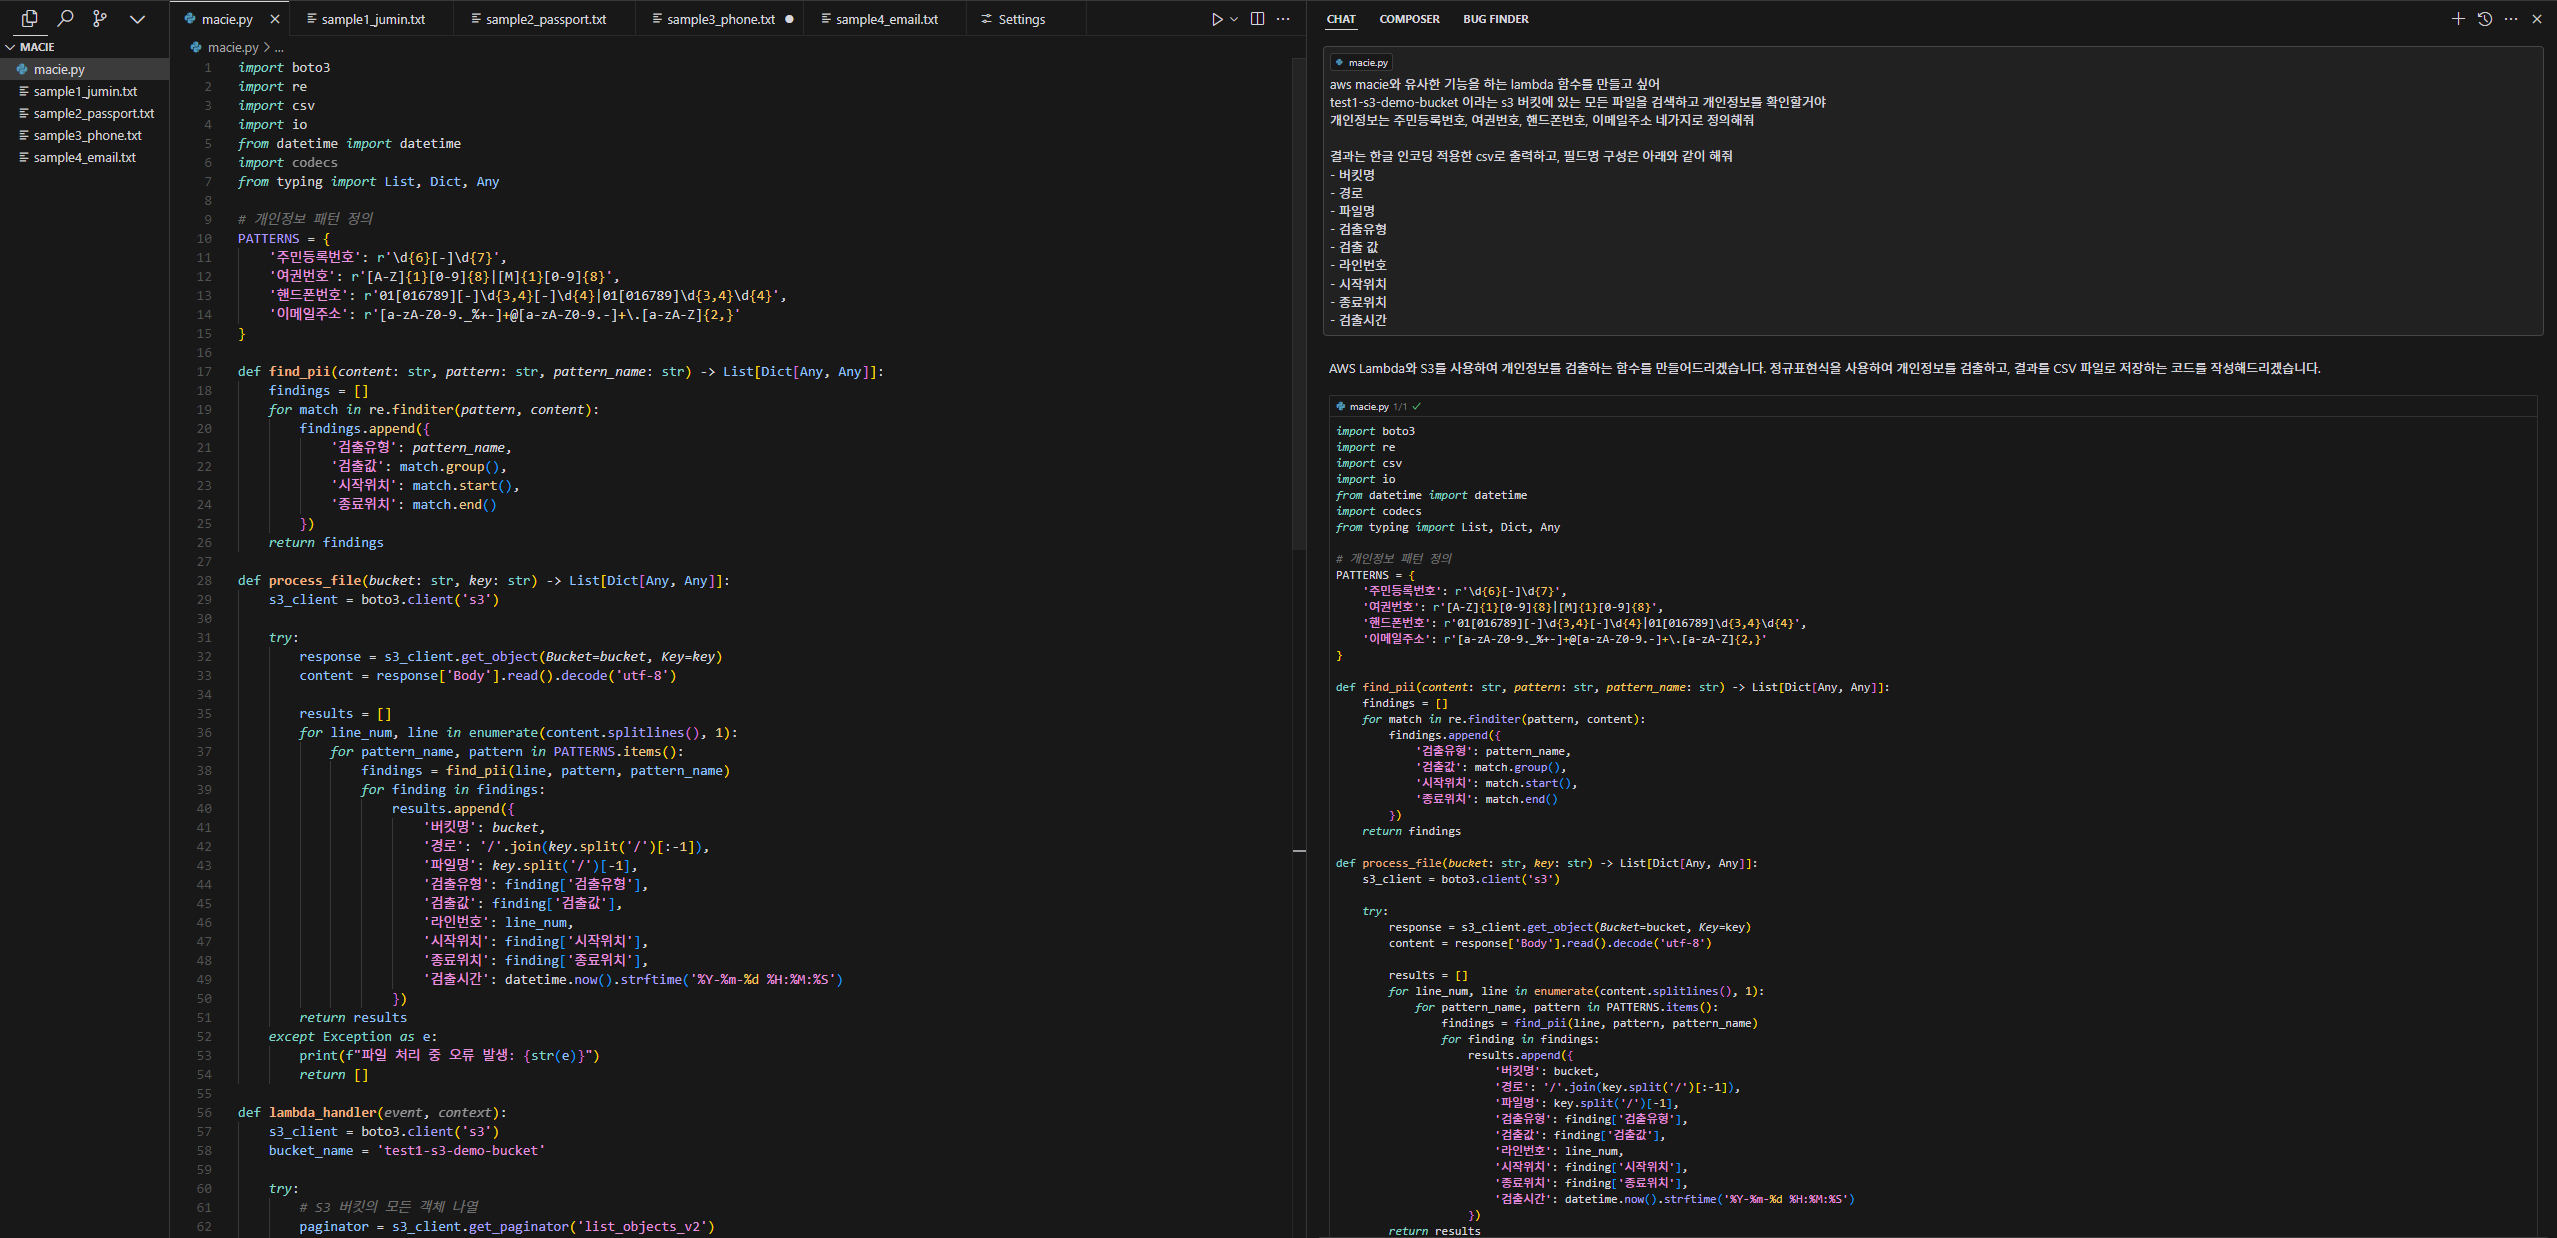This screenshot has width=2557, height=1238.
Task: Open the sample3_phone.txt editor tab
Action: tap(720, 19)
